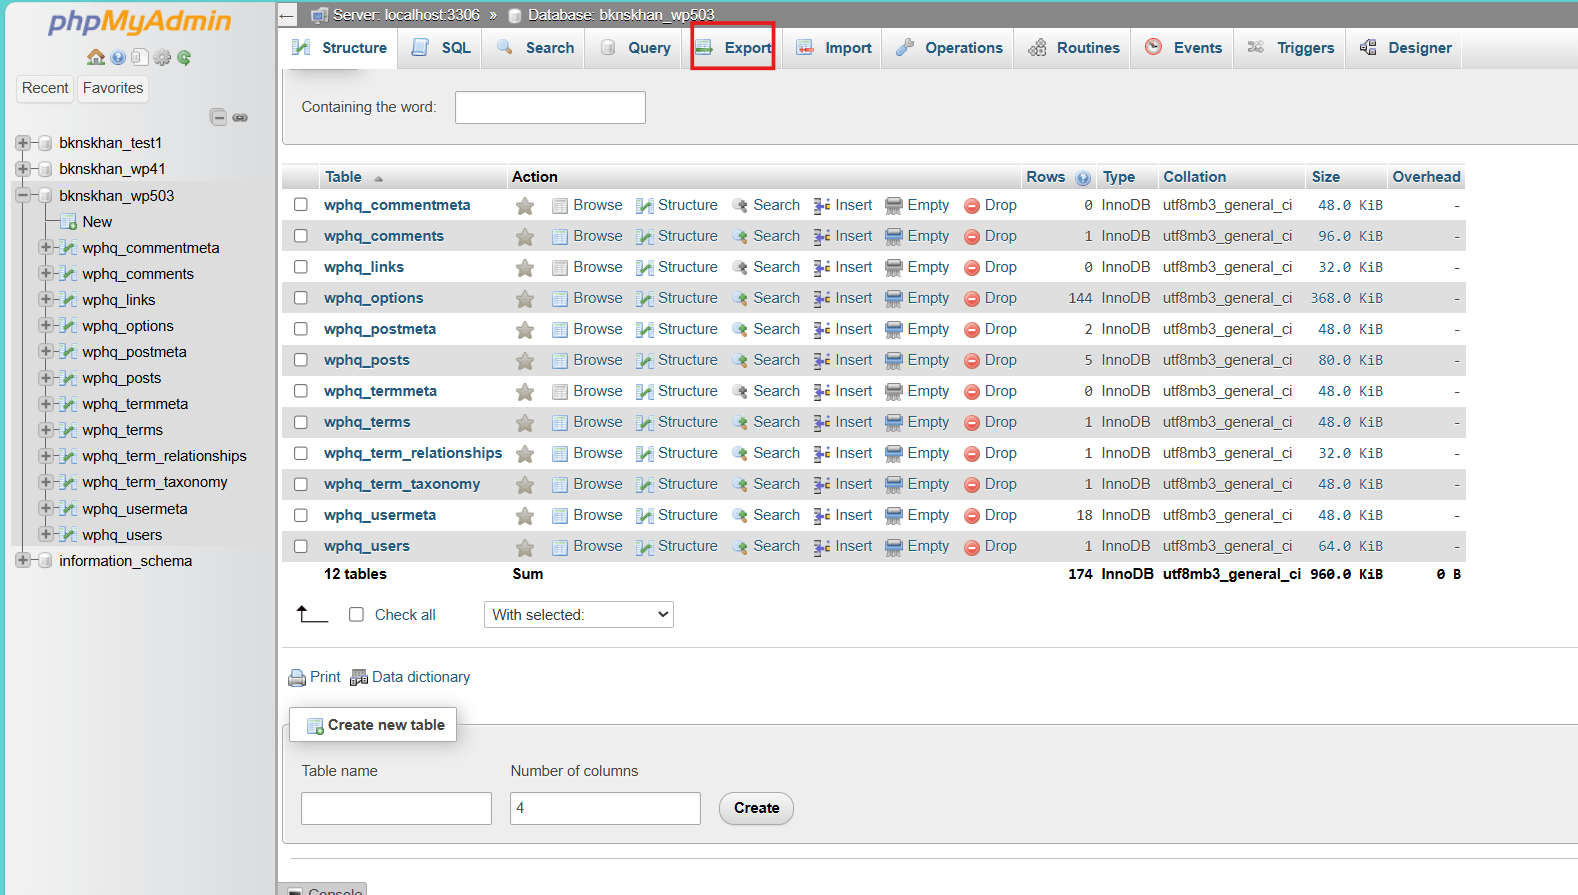Click the help icon beside the Rows header
This screenshot has width=1578, height=895.
coord(1082,178)
